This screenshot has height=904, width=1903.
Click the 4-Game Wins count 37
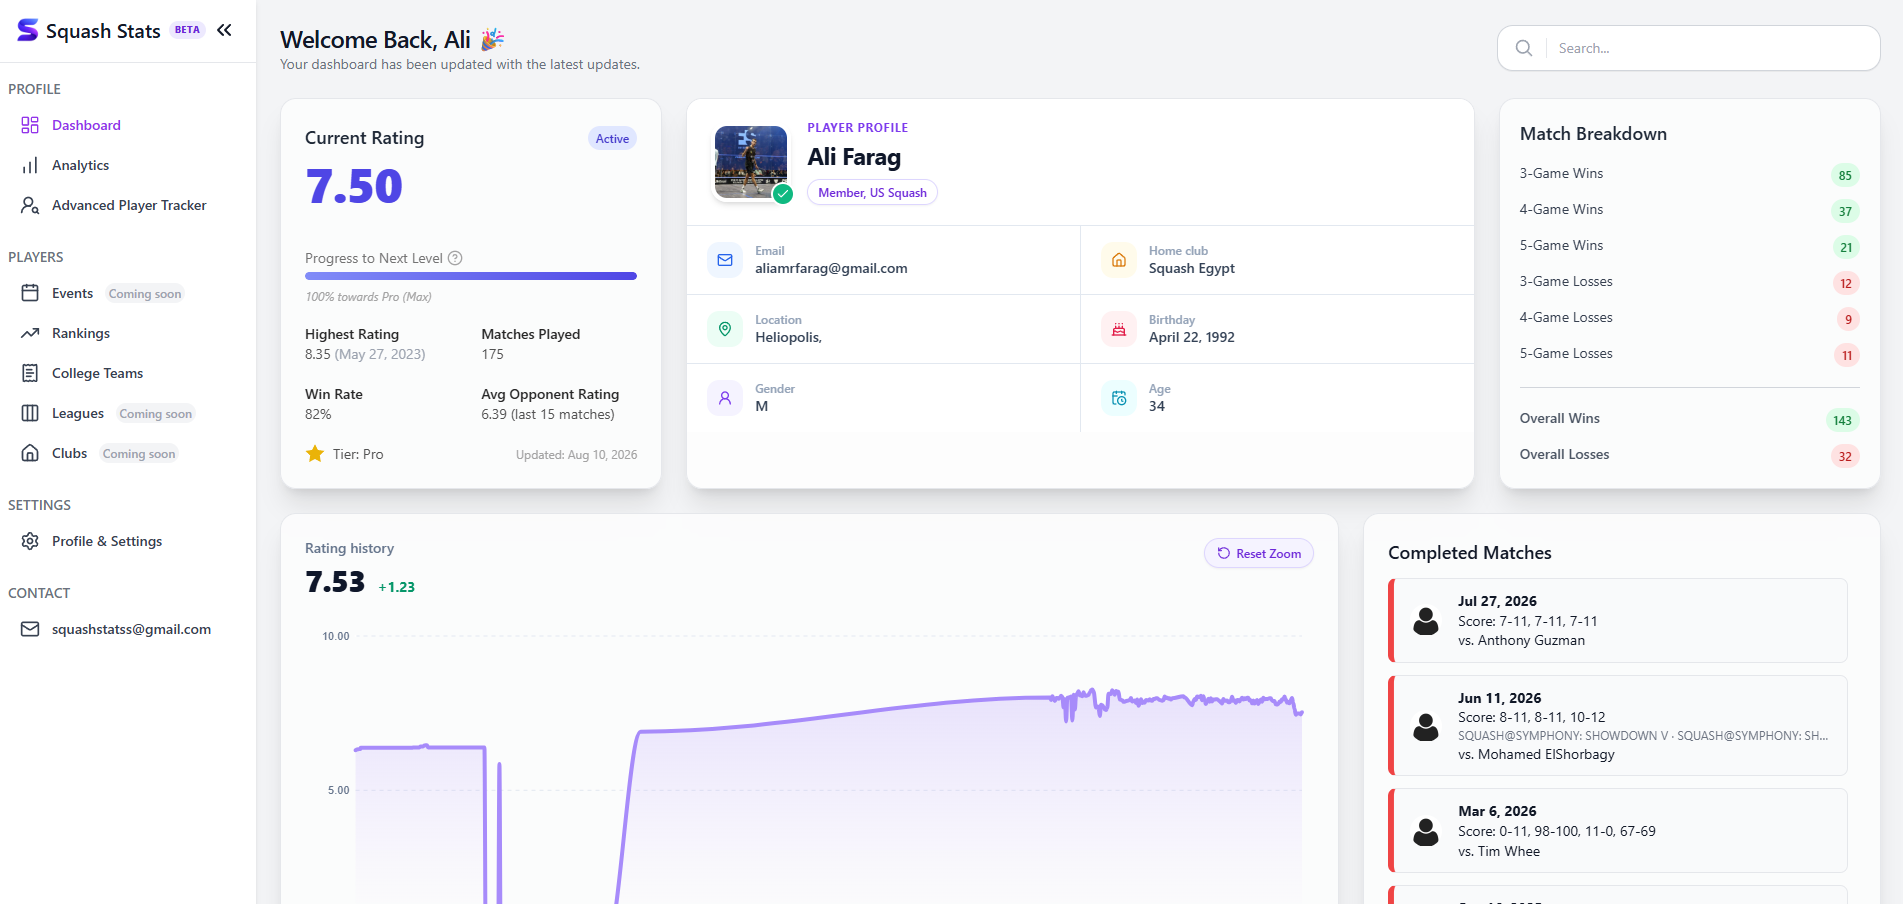[1845, 211]
